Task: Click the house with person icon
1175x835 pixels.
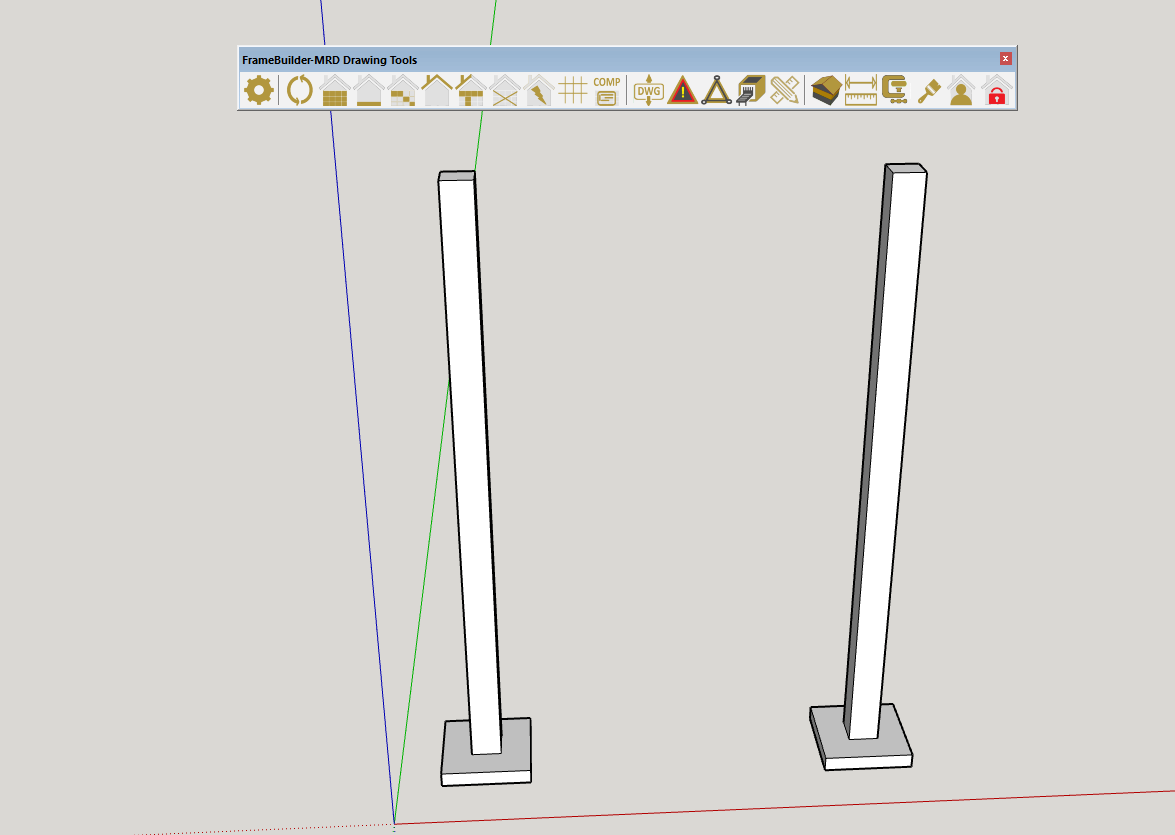Action: tap(961, 90)
